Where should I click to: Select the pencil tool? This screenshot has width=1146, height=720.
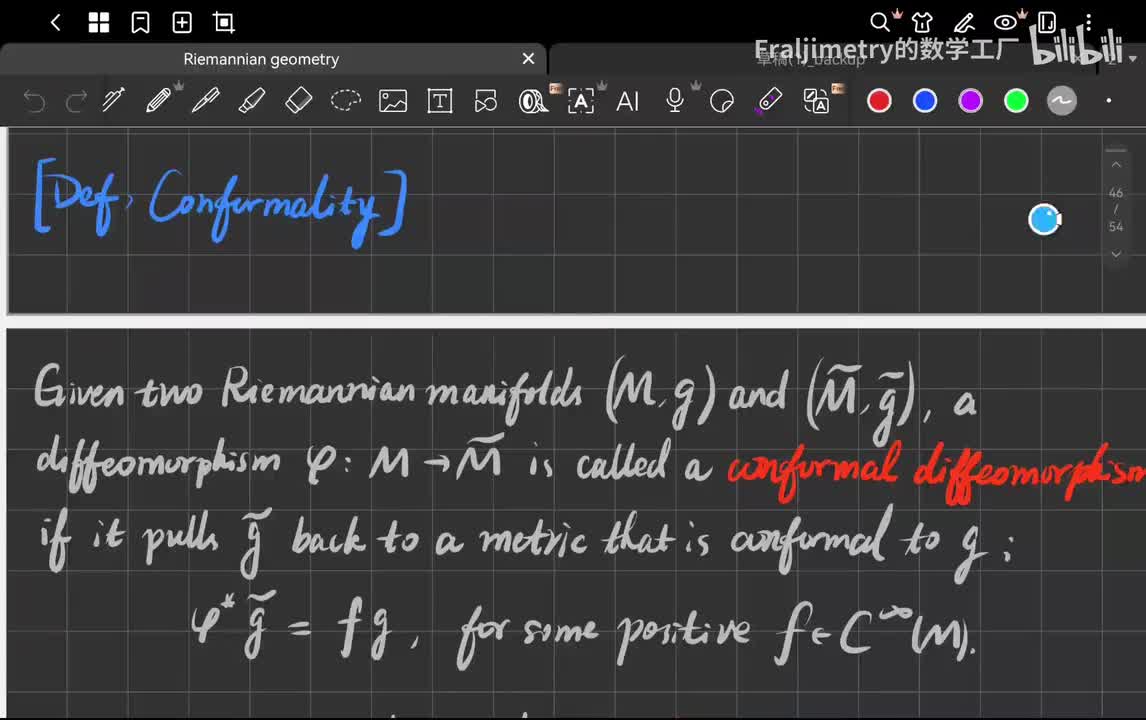click(159, 100)
